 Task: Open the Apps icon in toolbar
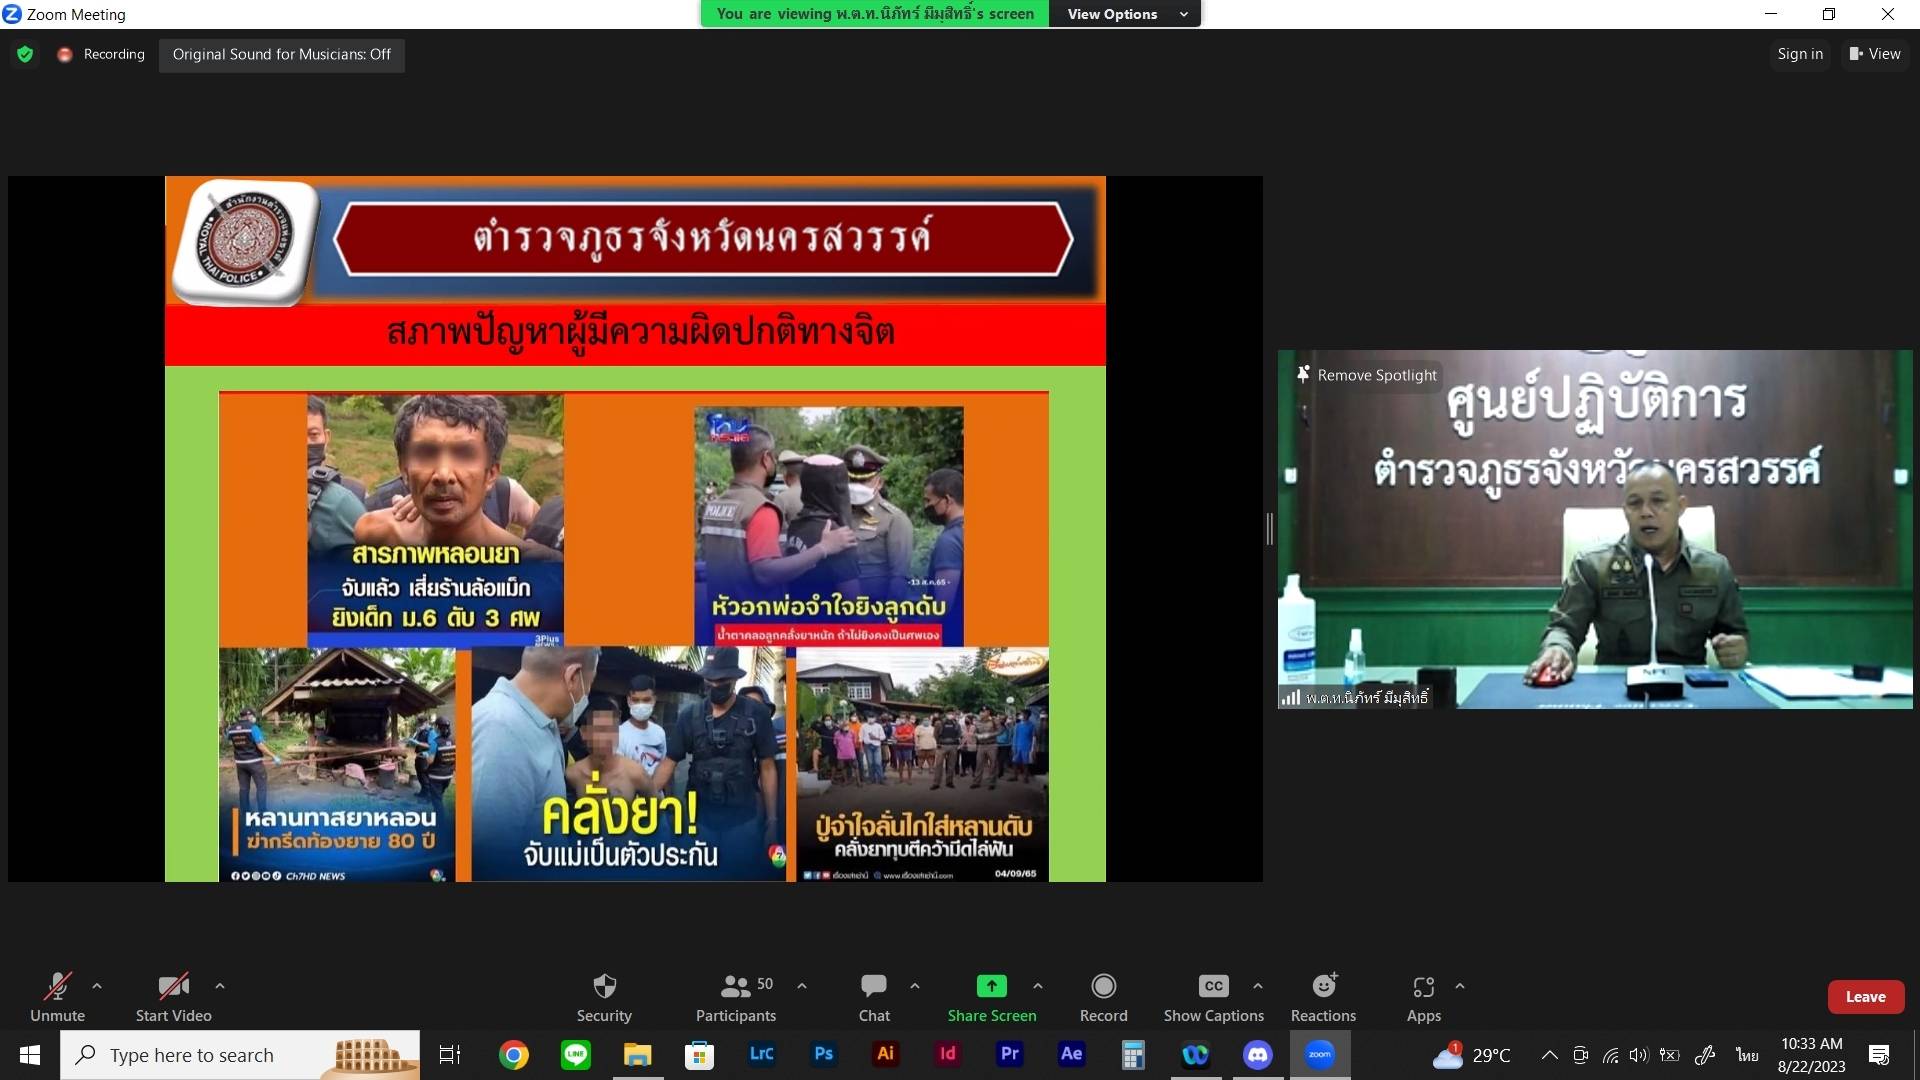click(x=1423, y=987)
